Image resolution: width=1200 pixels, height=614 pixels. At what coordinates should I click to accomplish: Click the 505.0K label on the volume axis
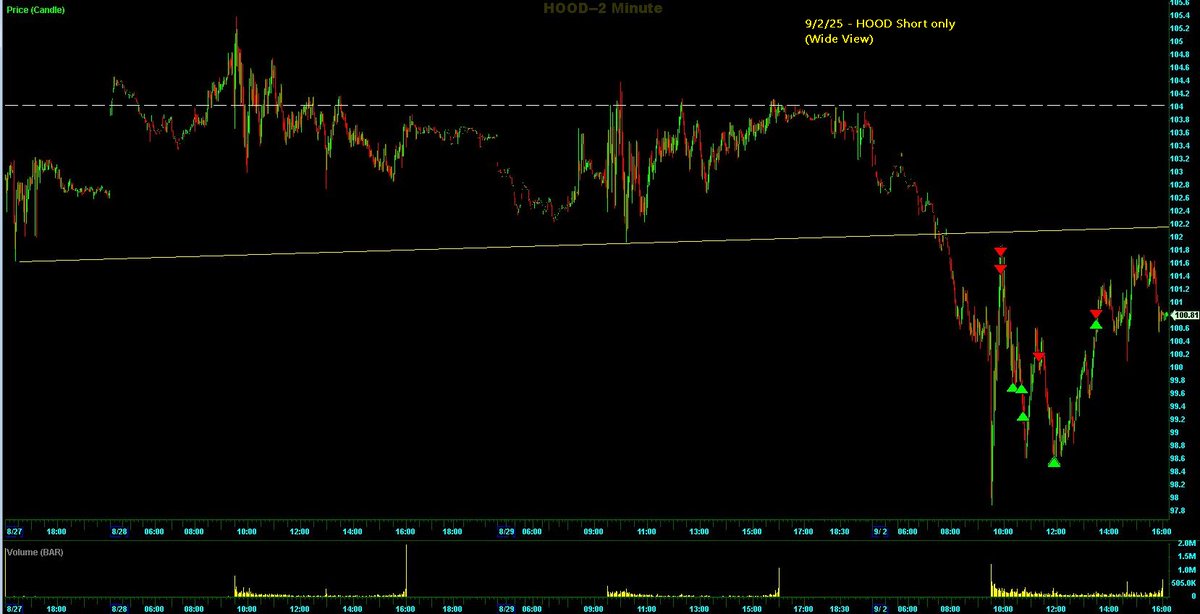point(1184,582)
